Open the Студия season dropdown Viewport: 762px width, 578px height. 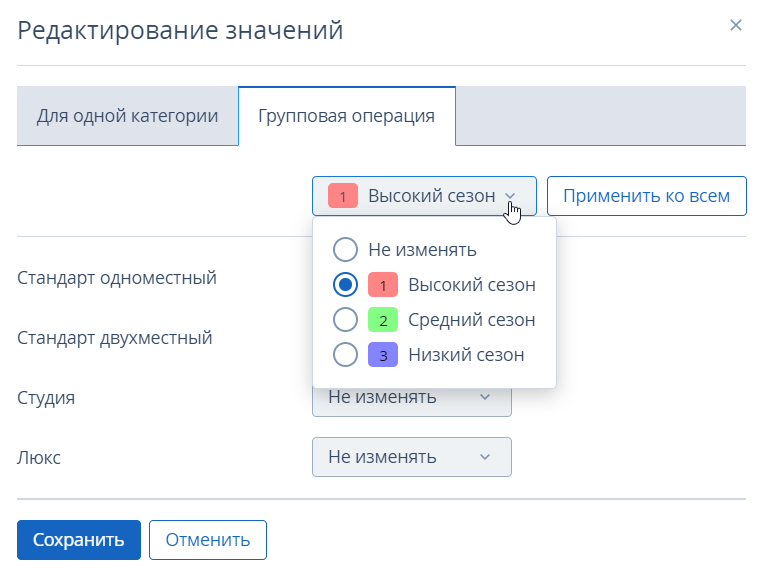tap(412, 402)
